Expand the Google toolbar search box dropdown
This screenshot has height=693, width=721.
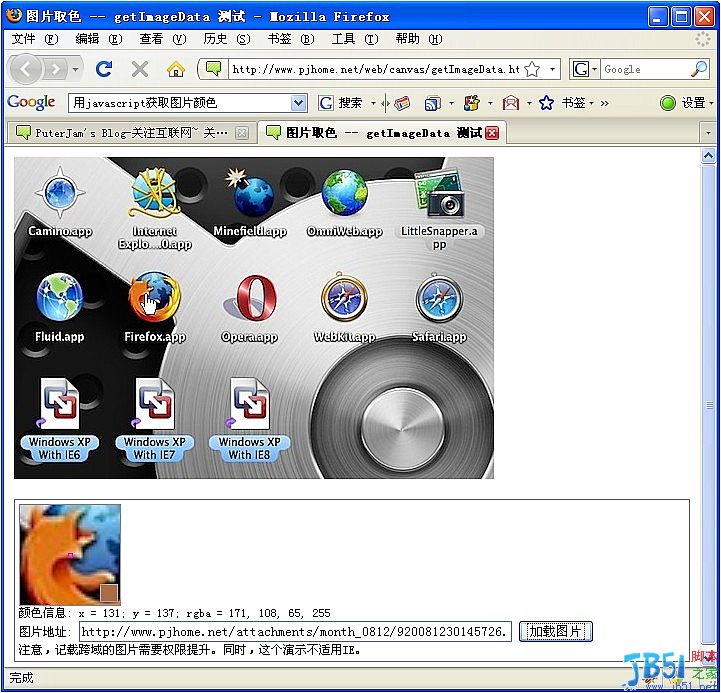pyautogui.click(x=298, y=103)
